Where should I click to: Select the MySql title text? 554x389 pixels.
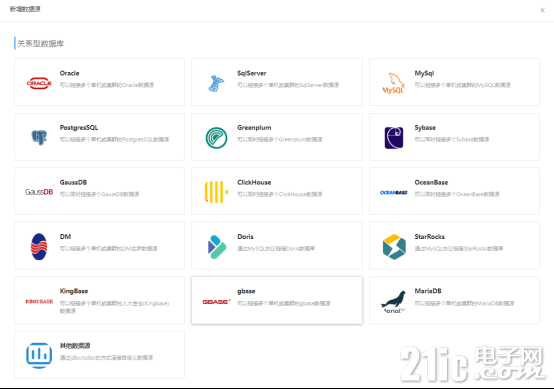424,73
